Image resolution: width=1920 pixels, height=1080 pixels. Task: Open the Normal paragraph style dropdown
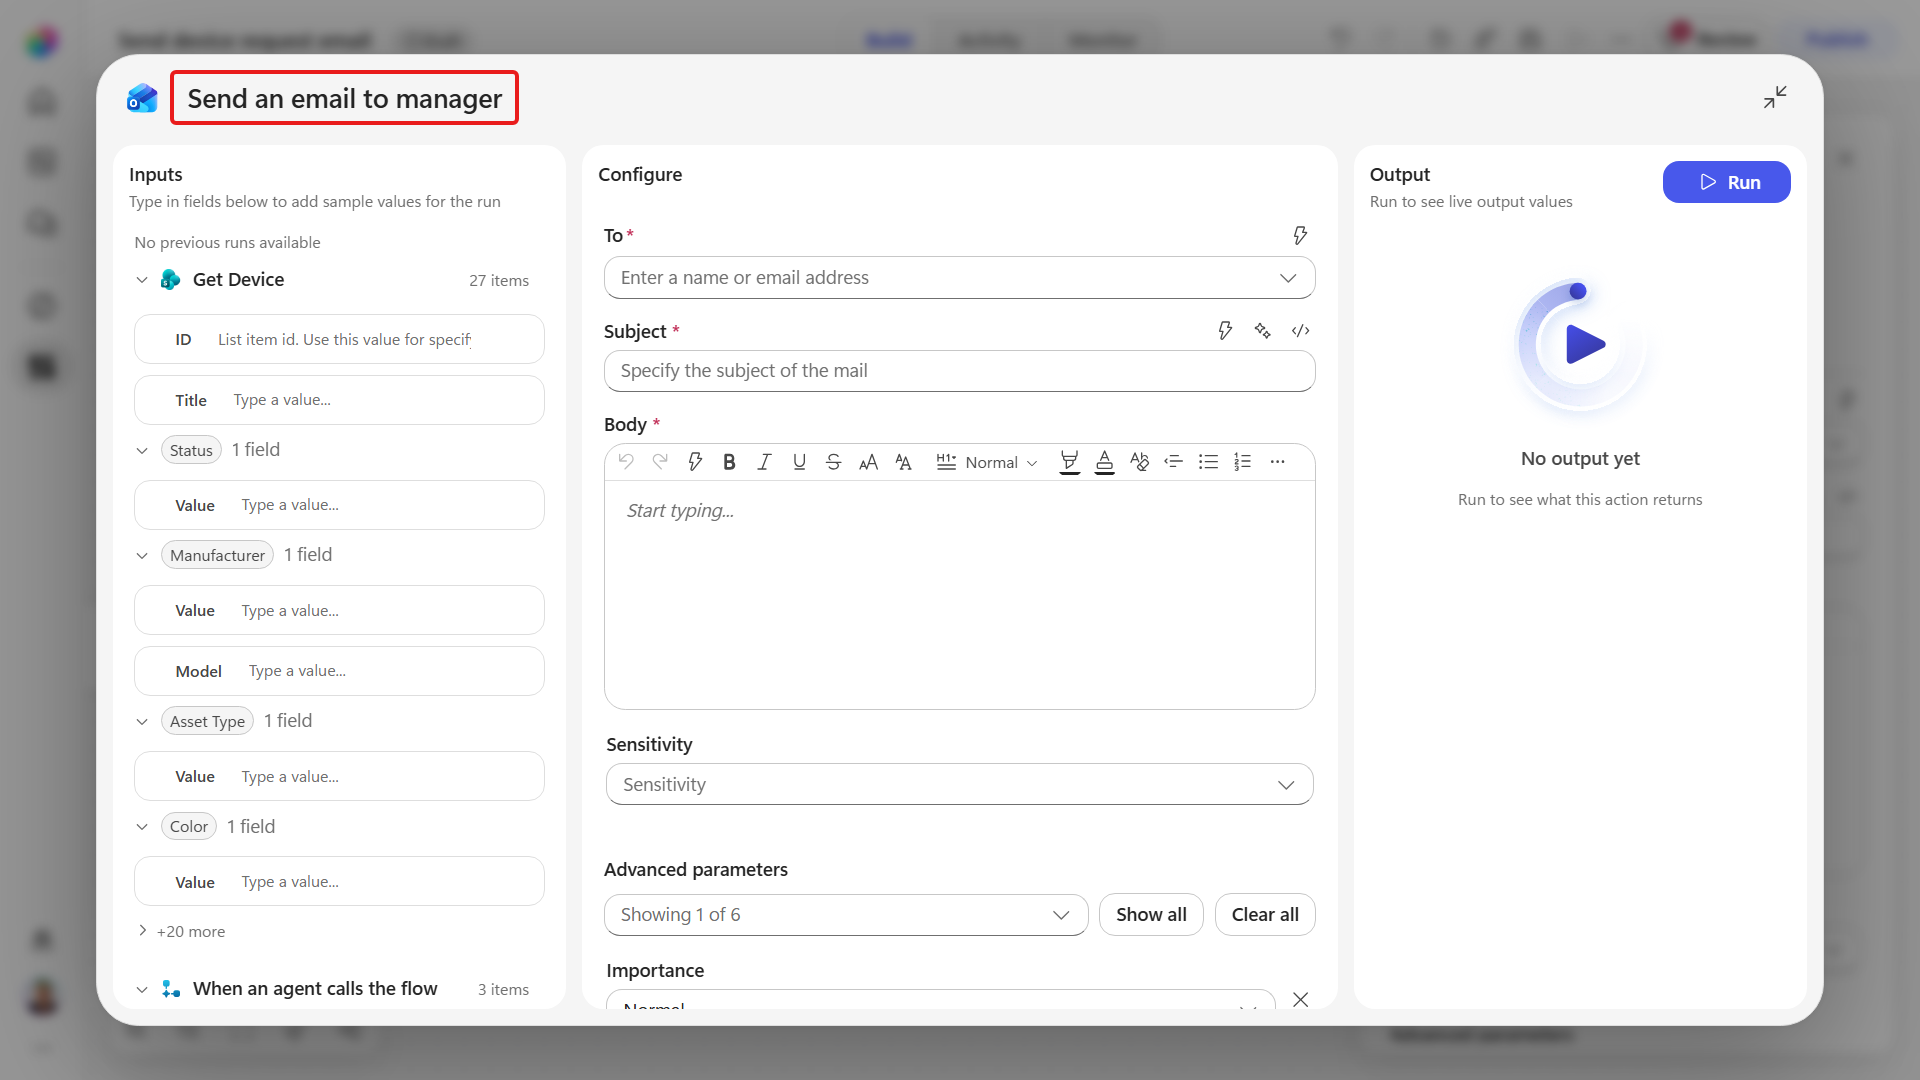point(987,462)
